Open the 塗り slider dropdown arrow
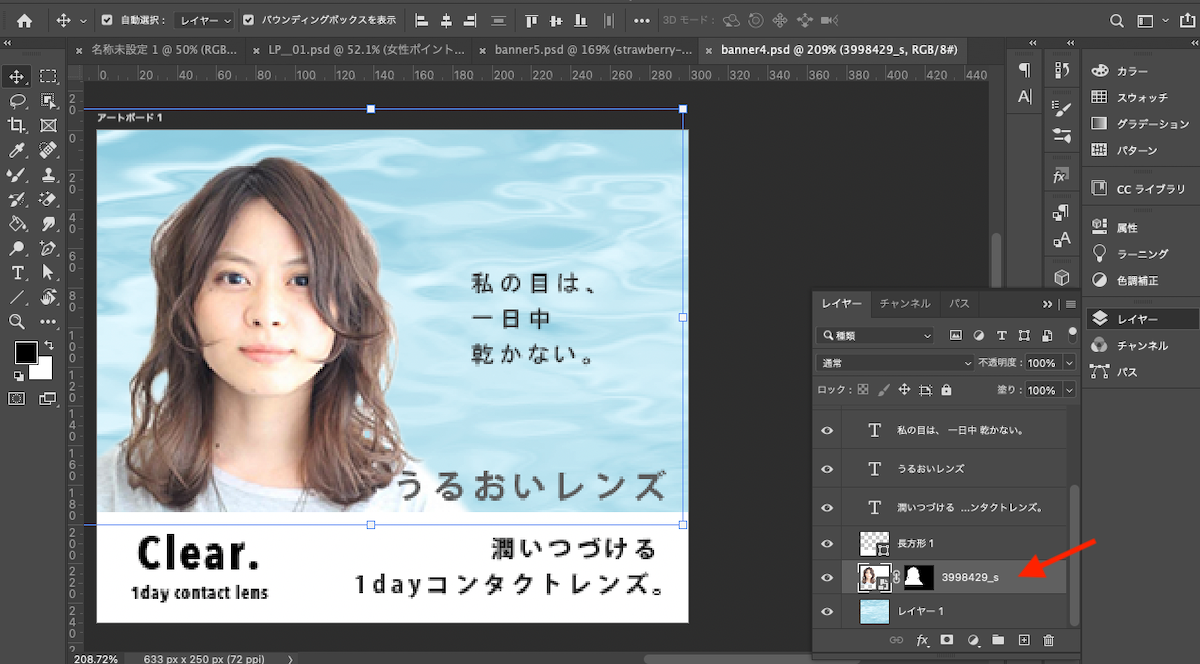 1069,390
